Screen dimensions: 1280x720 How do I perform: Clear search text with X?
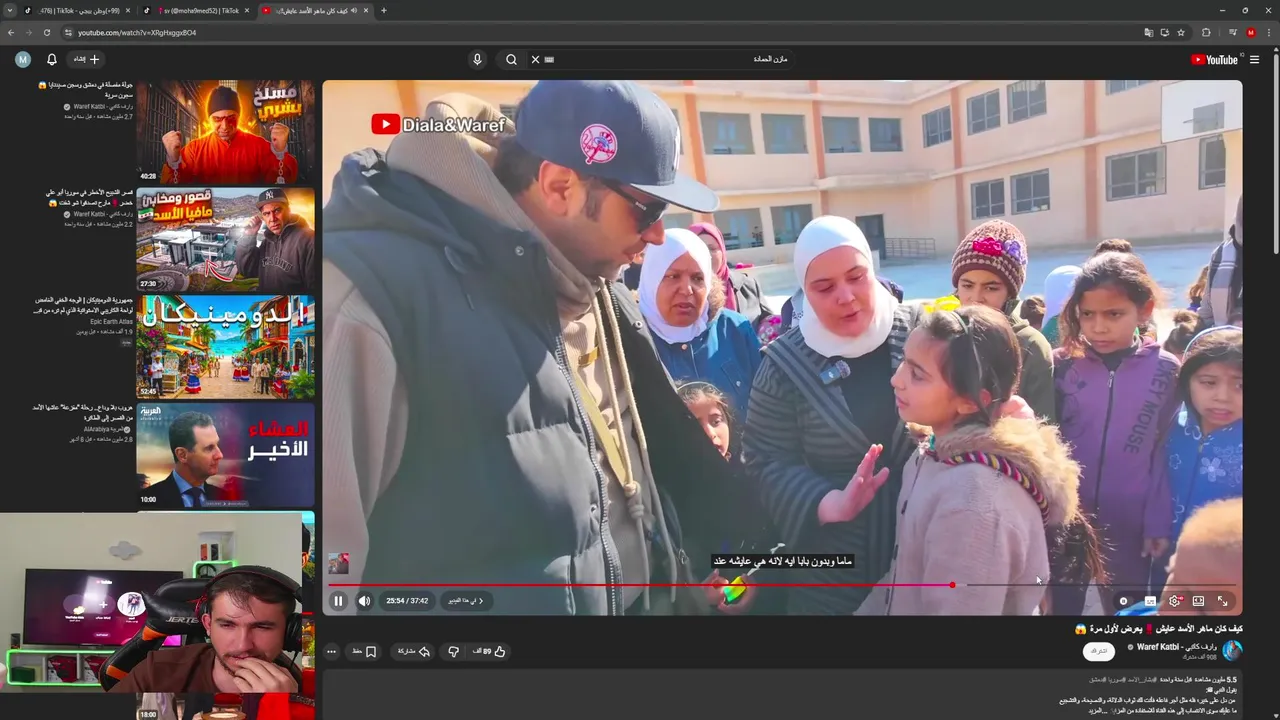(535, 60)
